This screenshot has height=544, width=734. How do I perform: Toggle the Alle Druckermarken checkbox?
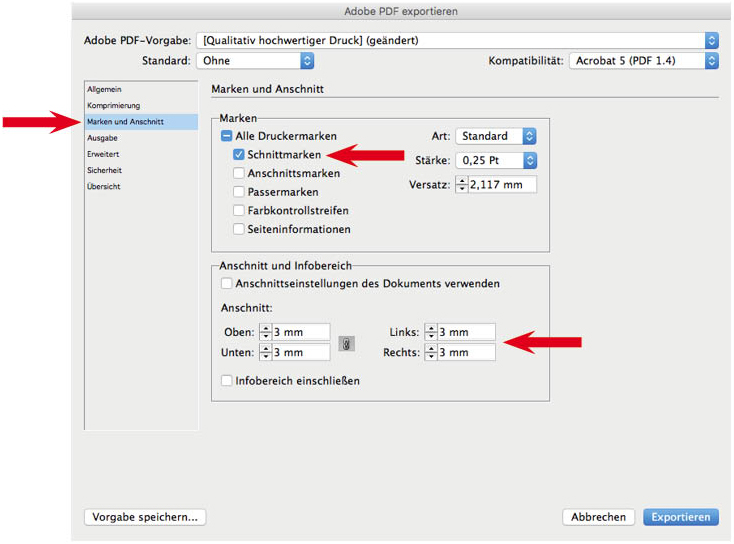point(226,136)
